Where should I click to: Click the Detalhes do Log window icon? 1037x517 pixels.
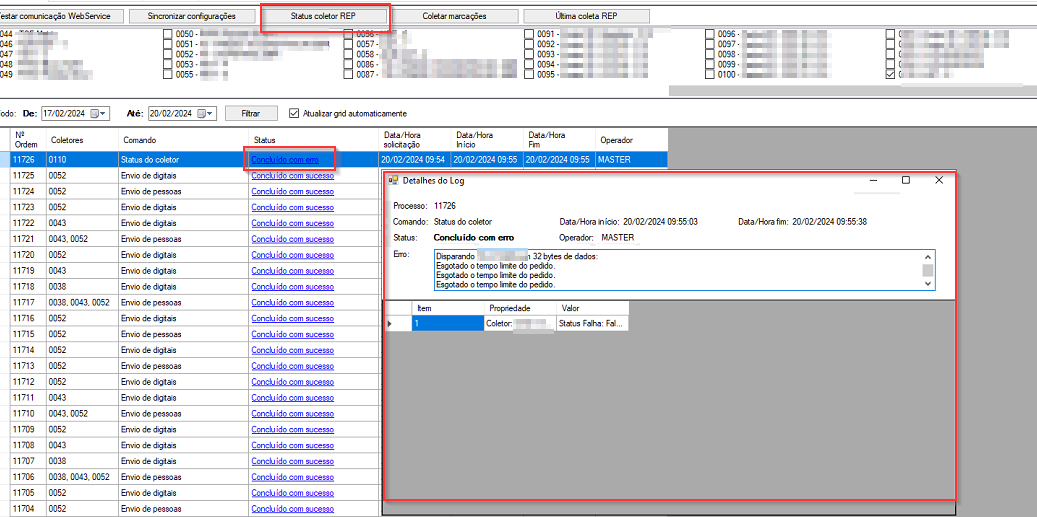point(393,181)
